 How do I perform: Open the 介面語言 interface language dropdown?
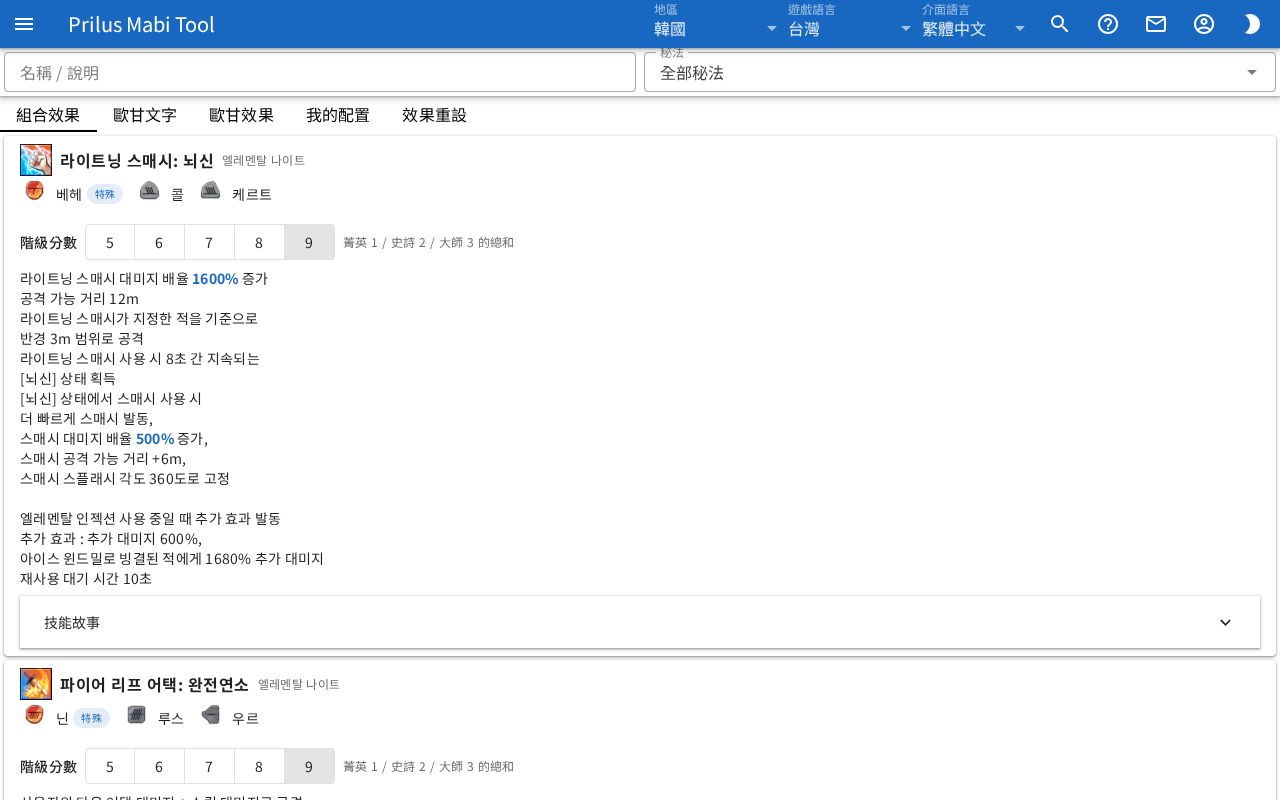click(974, 24)
